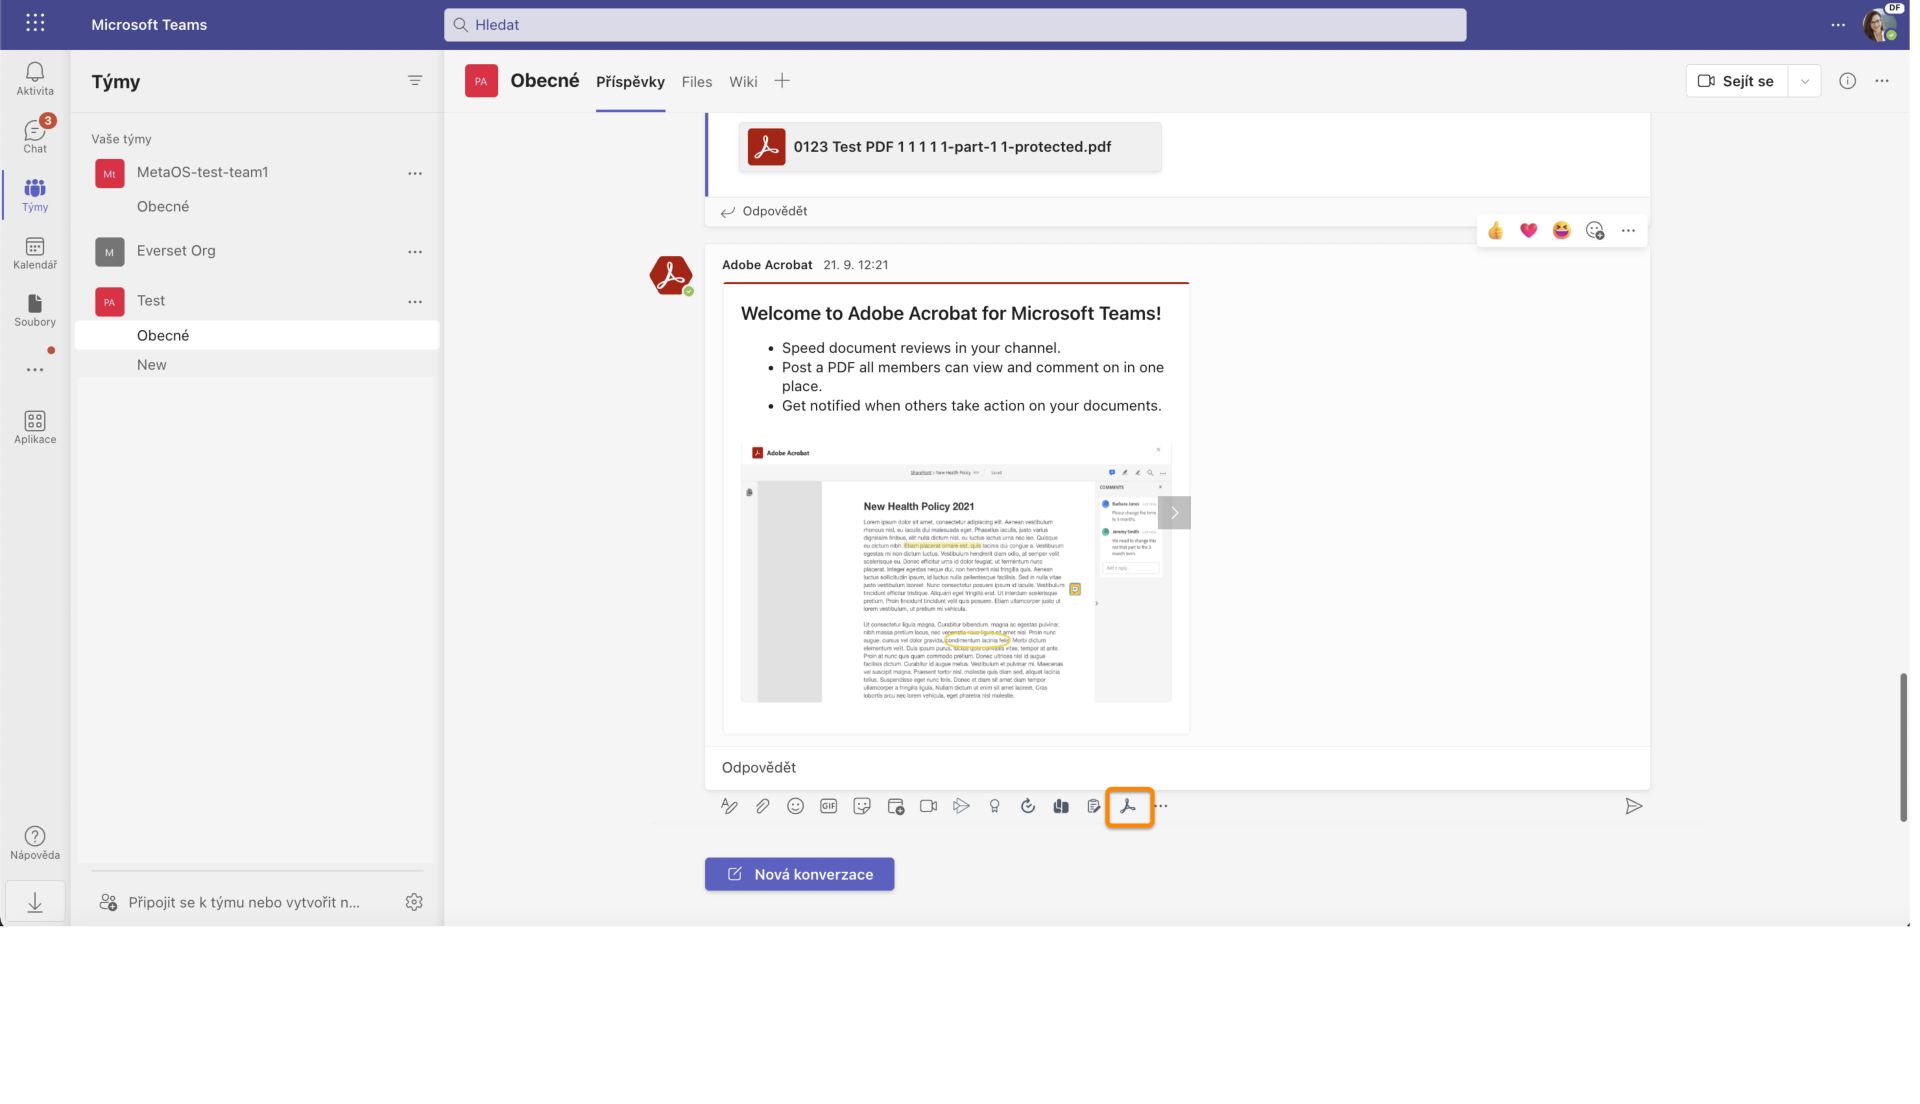The height and width of the screenshot is (1104, 1920).
Task: Open Aktivita notifications in sidebar
Action: 35,79
